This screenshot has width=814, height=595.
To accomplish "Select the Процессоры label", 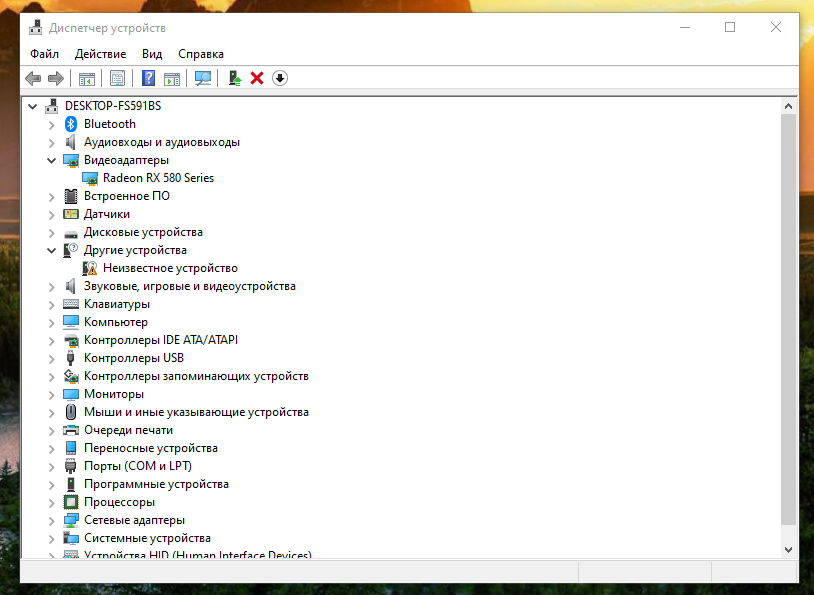I will coord(119,502).
